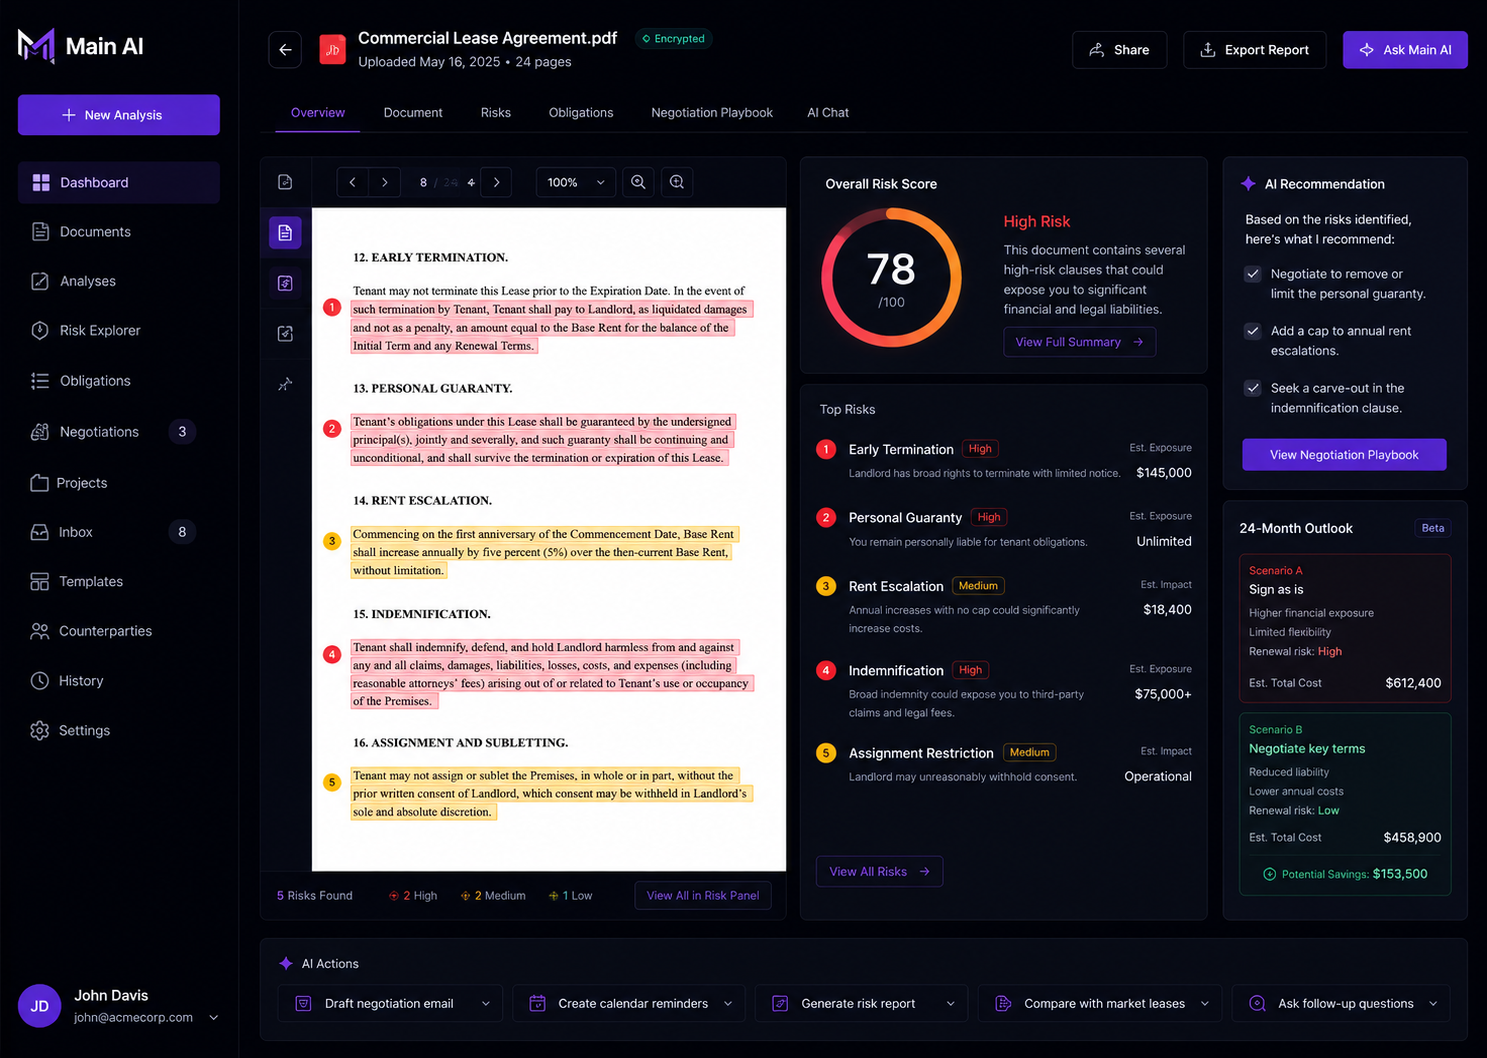The height and width of the screenshot is (1058, 1487).
Task: Click the viewer rail icon below the purple one
Action: [x=285, y=283]
